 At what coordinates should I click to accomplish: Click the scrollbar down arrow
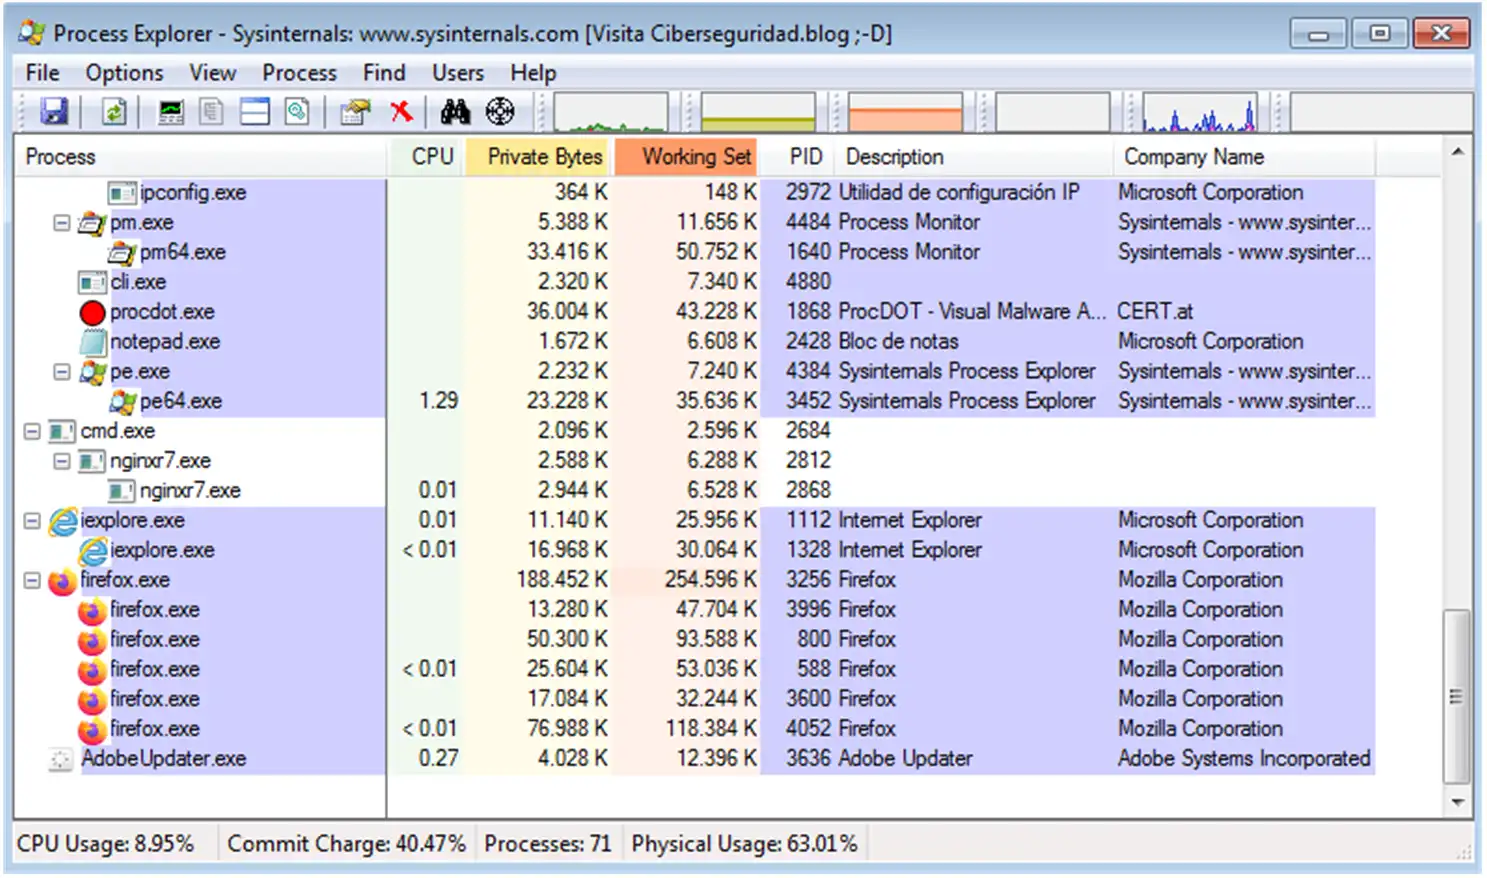tap(1458, 802)
